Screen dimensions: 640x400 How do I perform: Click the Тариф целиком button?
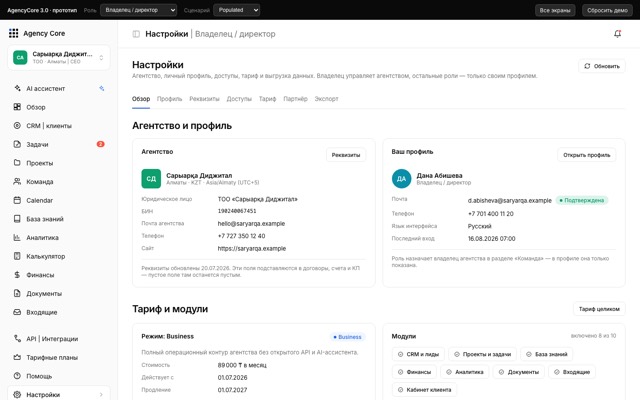599,309
